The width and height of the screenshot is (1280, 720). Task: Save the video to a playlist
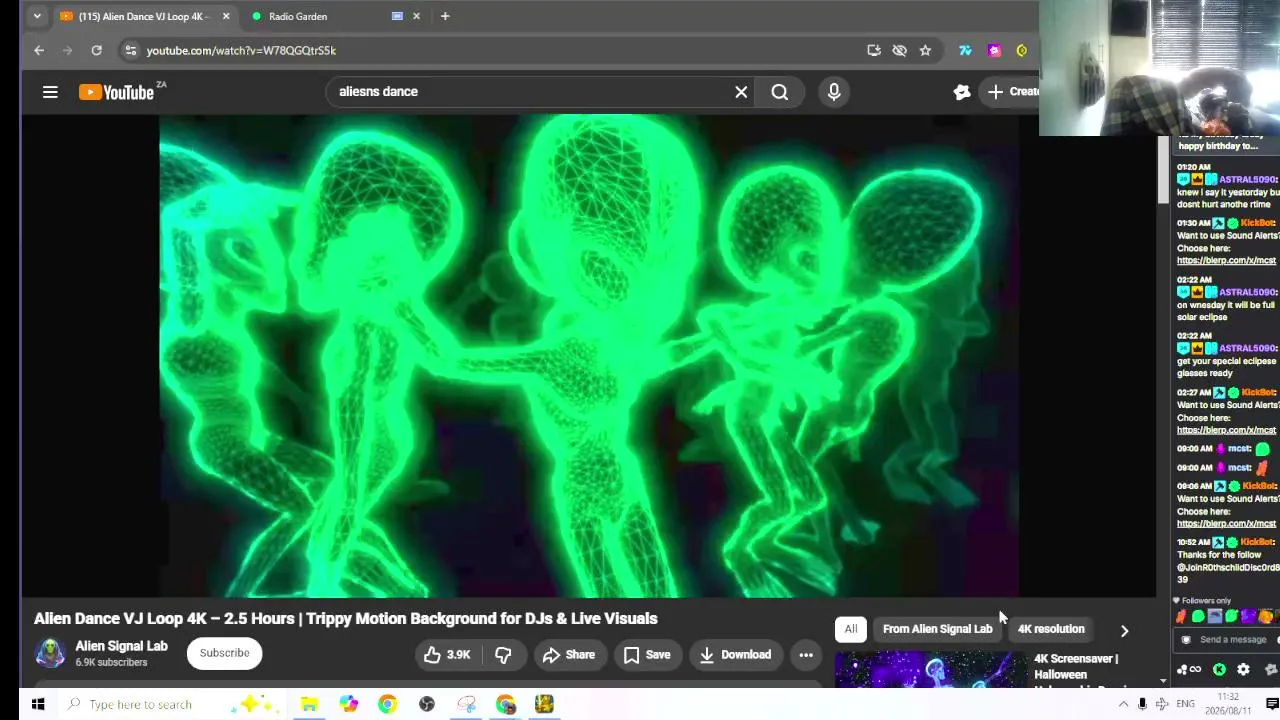coord(647,655)
